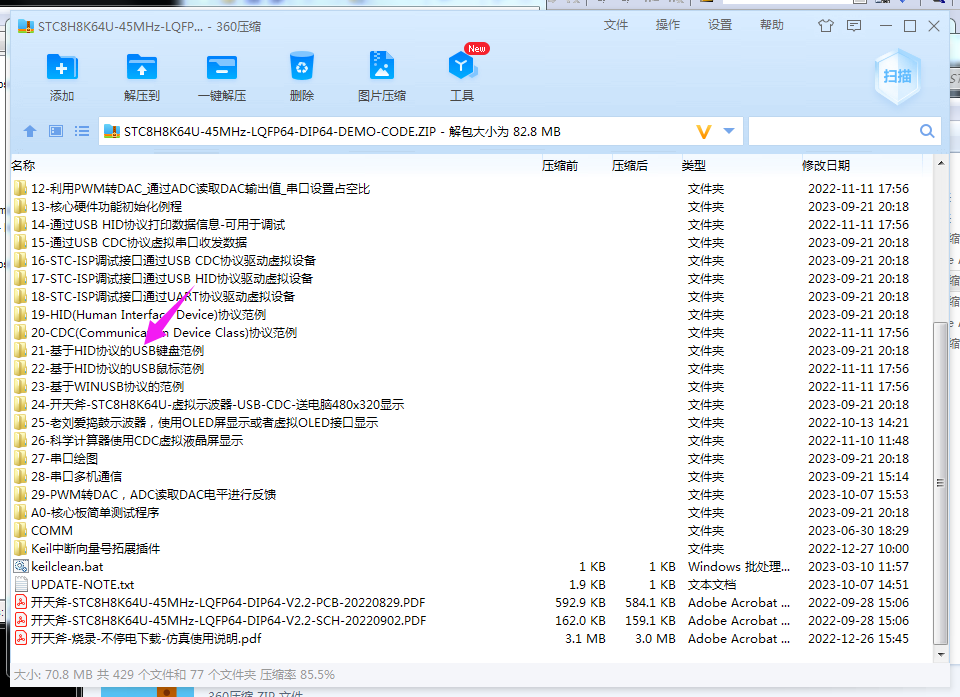This screenshot has width=960, height=697.
Task: Click the 592.9 KB size cell
Action: coord(580,603)
